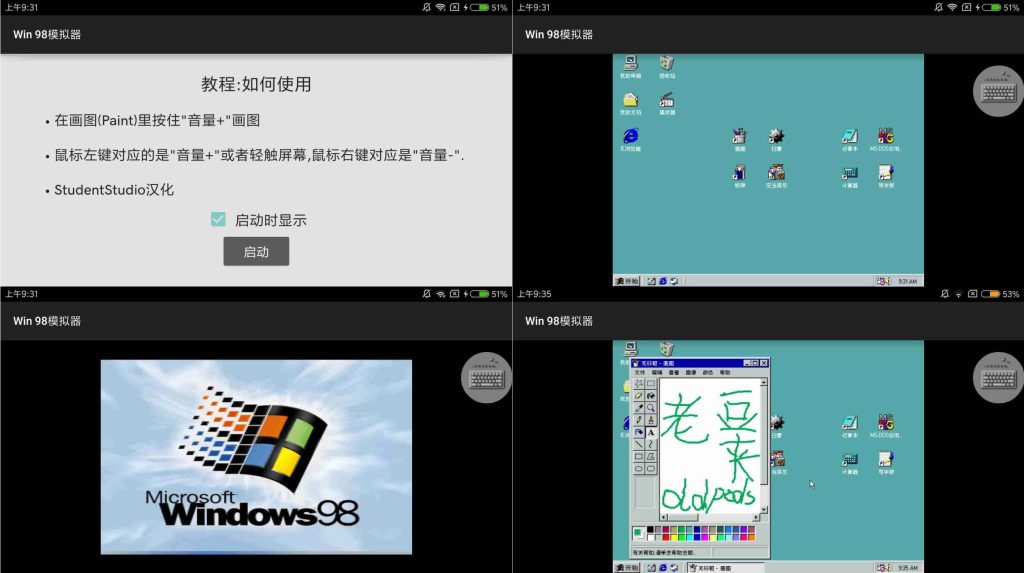Open the Recycle Bin on 9:31 AM desktop

pyautogui.click(x=666, y=65)
